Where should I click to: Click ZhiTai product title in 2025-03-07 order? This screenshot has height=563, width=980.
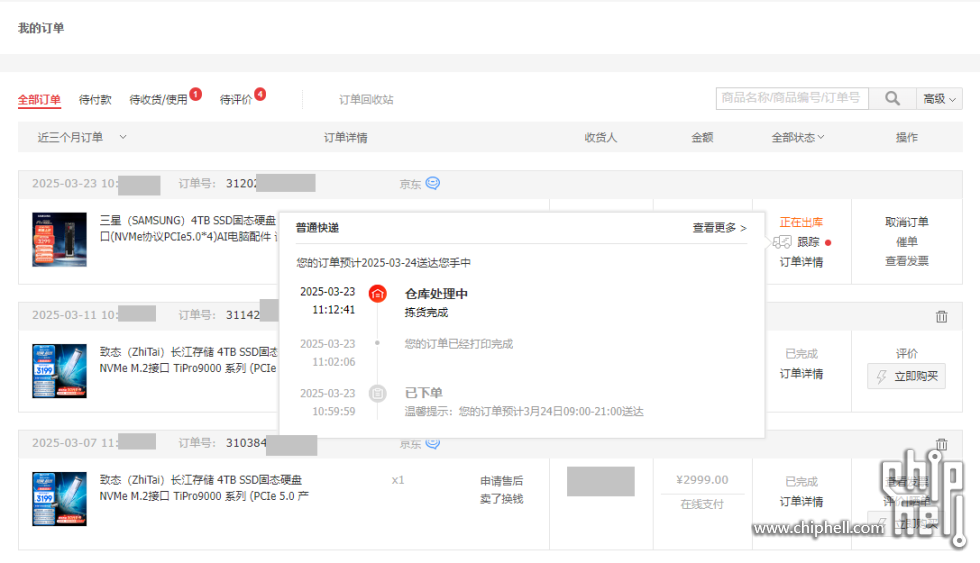click(204, 487)
